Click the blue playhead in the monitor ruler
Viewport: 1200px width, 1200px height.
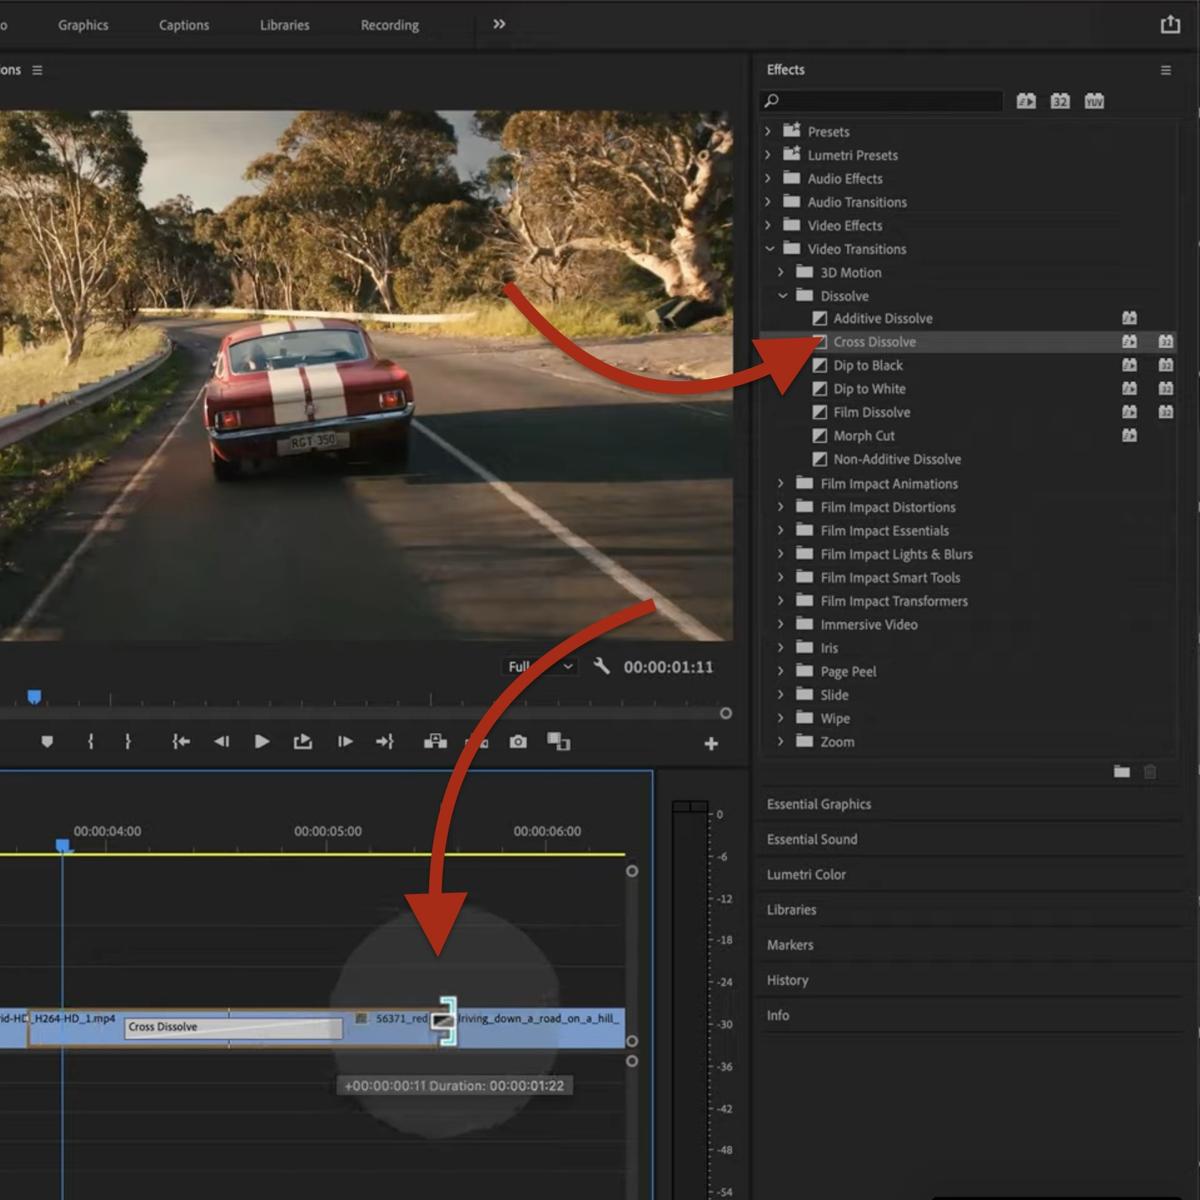[x=35, y=696]
